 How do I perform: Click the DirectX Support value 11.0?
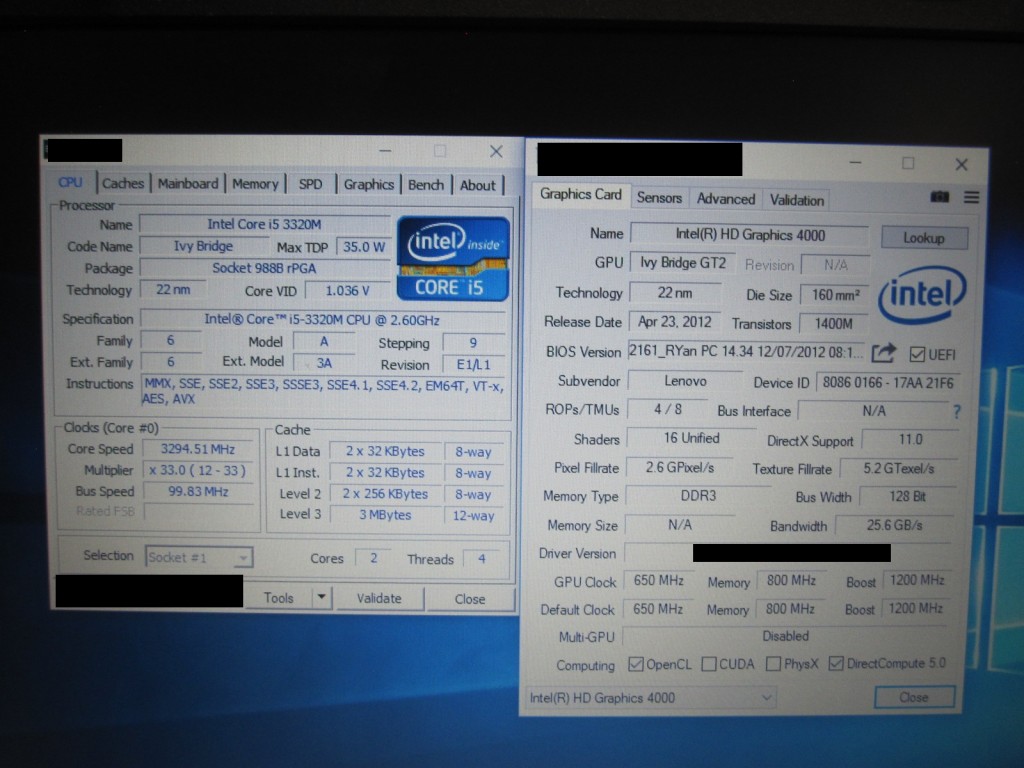(910, 440)
